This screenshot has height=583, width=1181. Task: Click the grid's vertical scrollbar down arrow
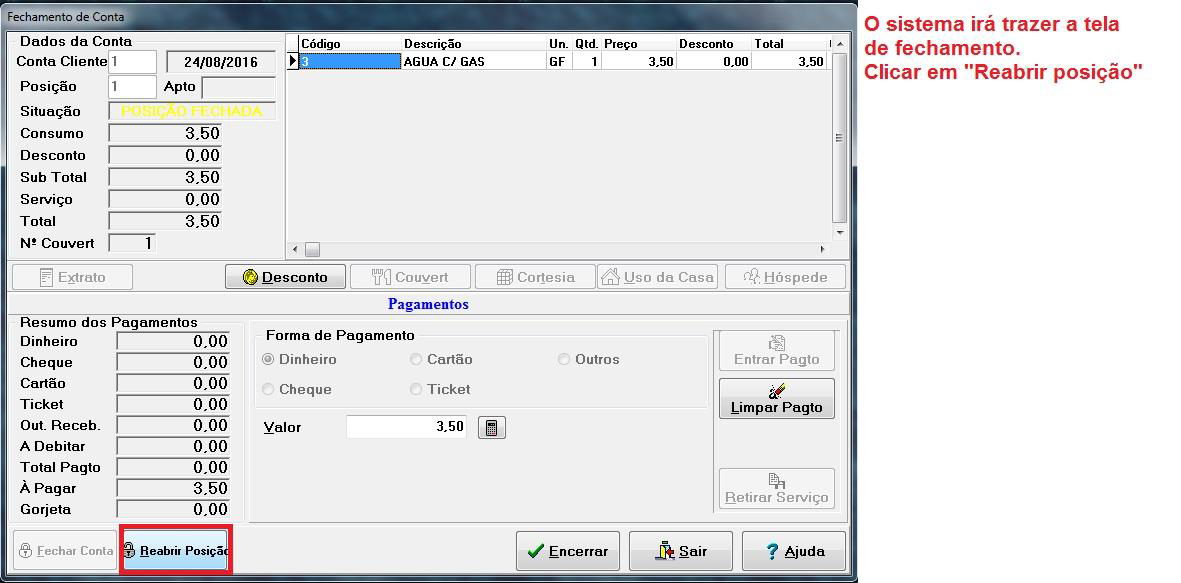coord(839,233)
